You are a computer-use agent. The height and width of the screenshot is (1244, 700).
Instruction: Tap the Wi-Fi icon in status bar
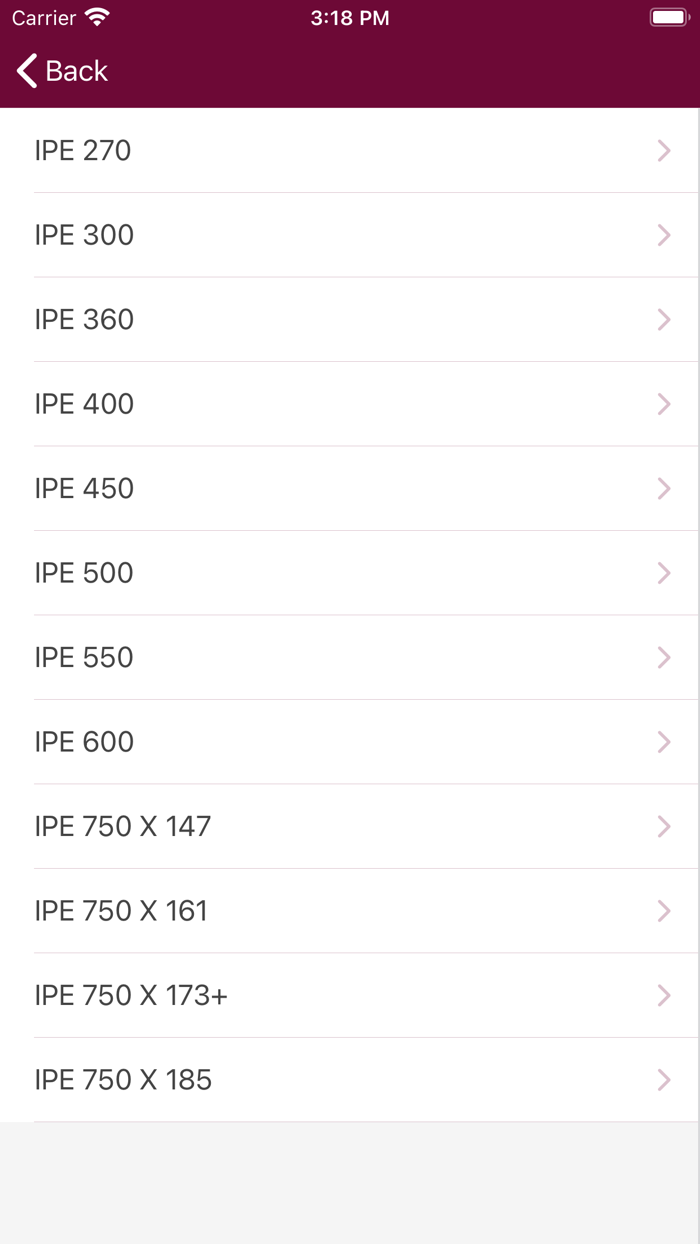(x=97, y=17)
